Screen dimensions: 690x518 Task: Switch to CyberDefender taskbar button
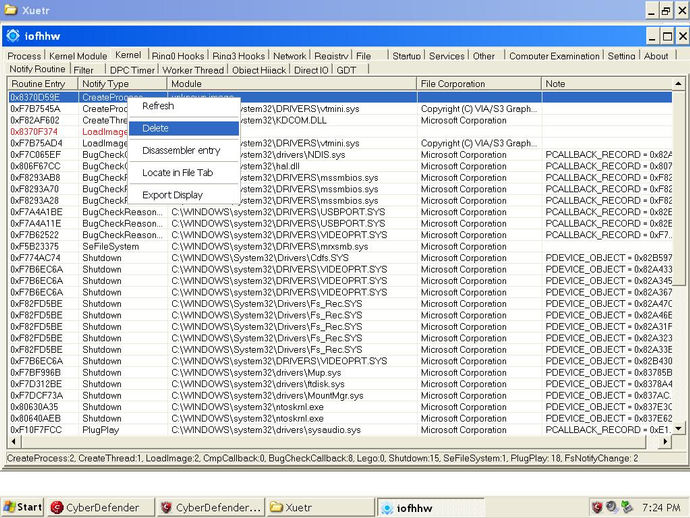(x=101, y=507)
